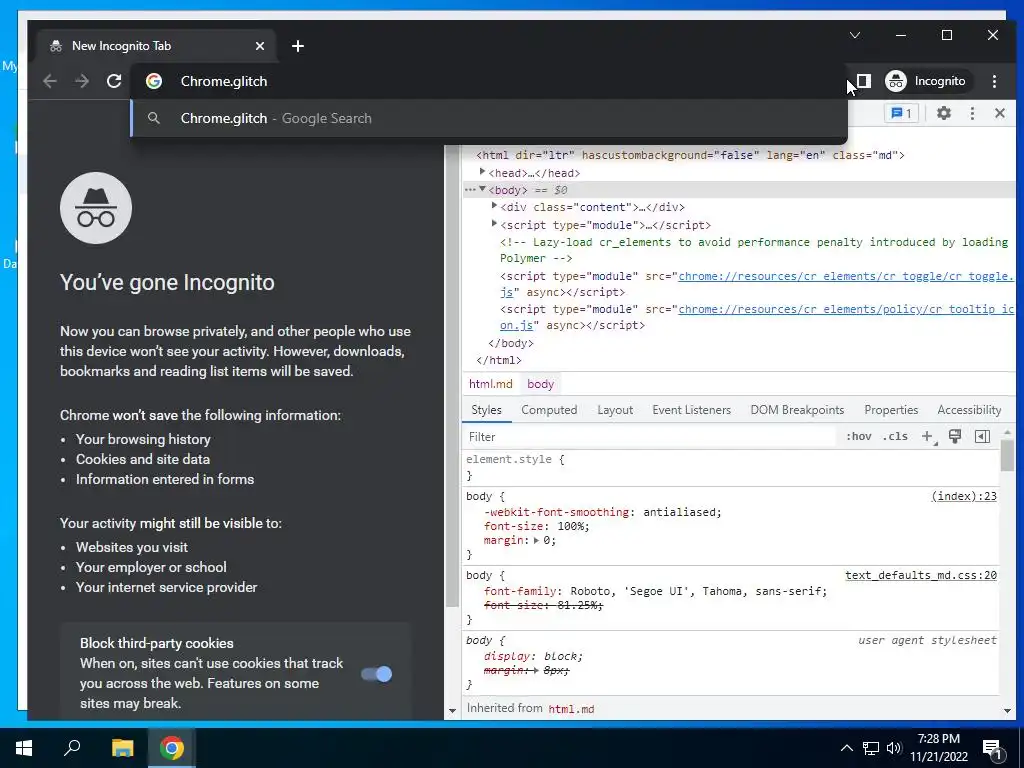
Task: Switch to the Styles tab
Action: (x=487, y=410)
